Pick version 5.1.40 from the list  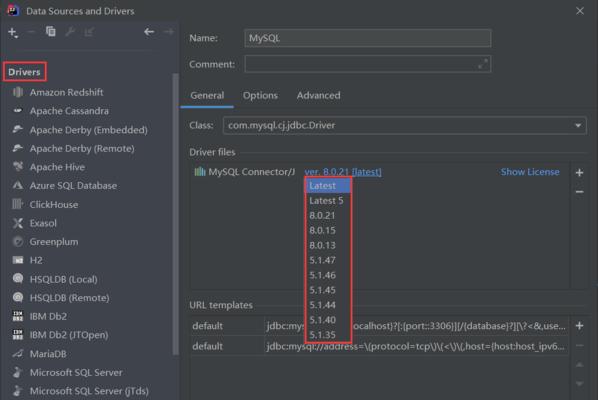pyautogui.click(x=328, y=320)
